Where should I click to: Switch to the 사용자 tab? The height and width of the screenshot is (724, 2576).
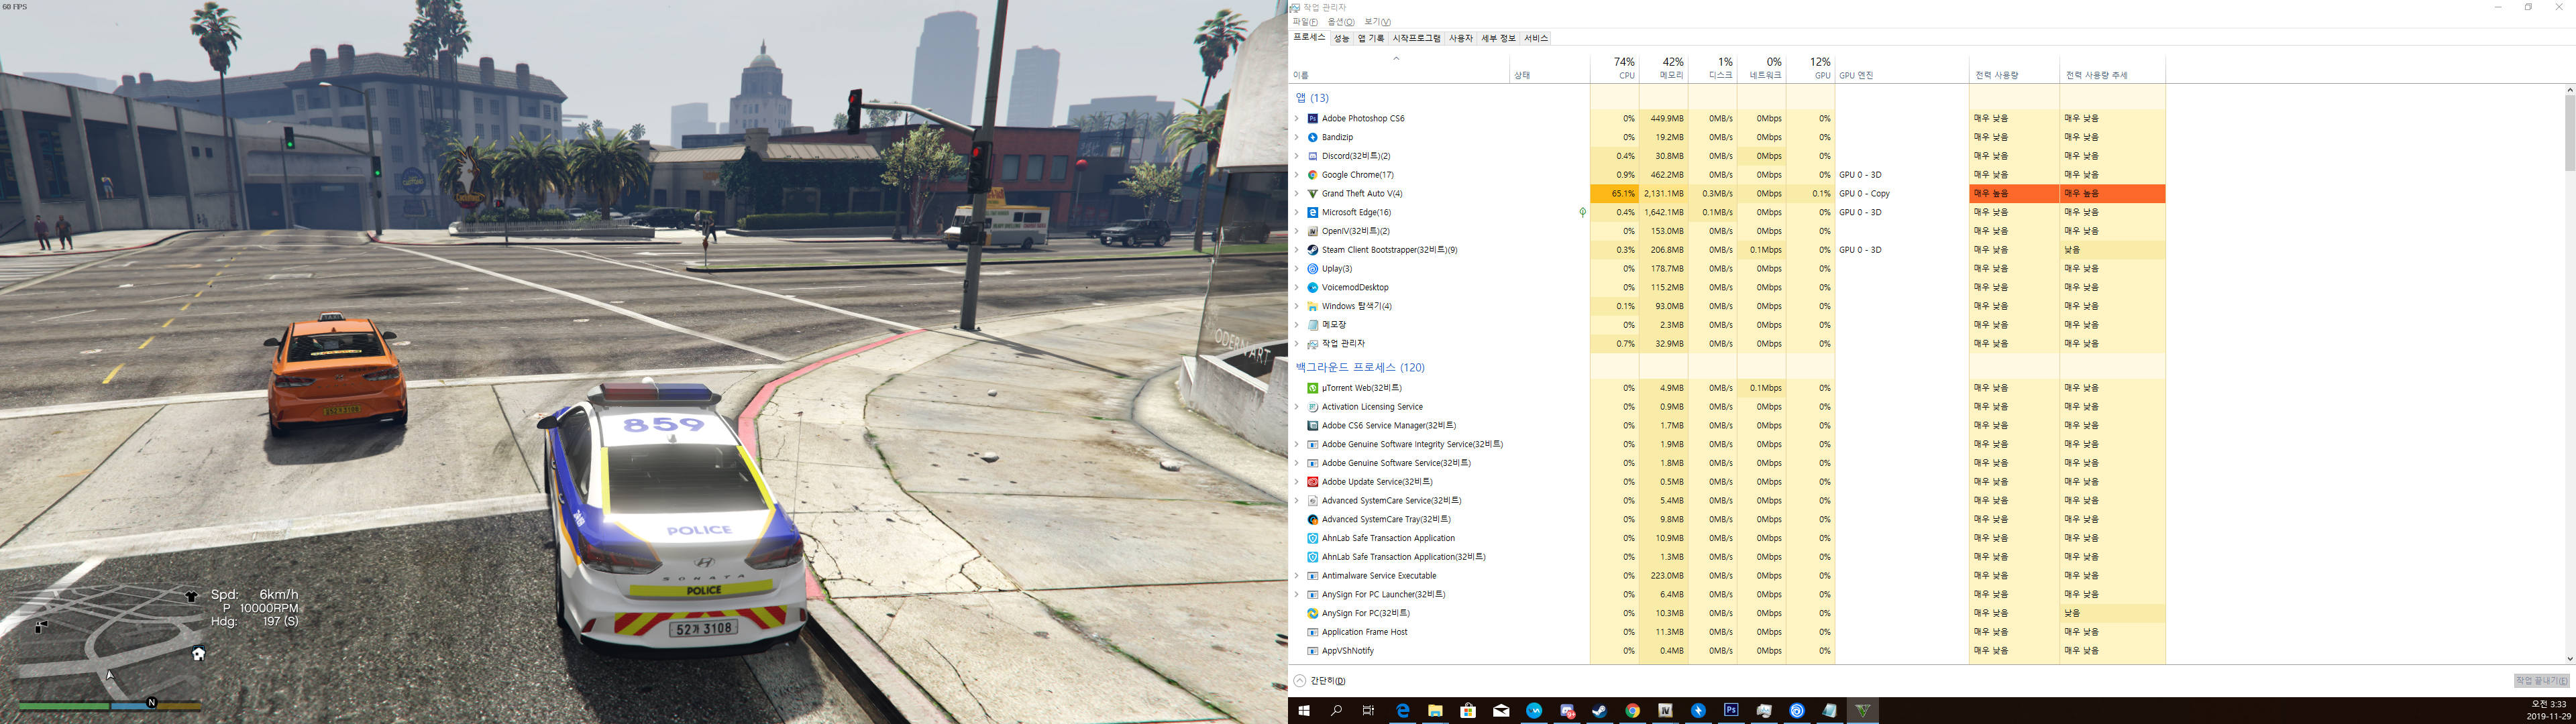pyautogui.click(x=1461, y=38)
